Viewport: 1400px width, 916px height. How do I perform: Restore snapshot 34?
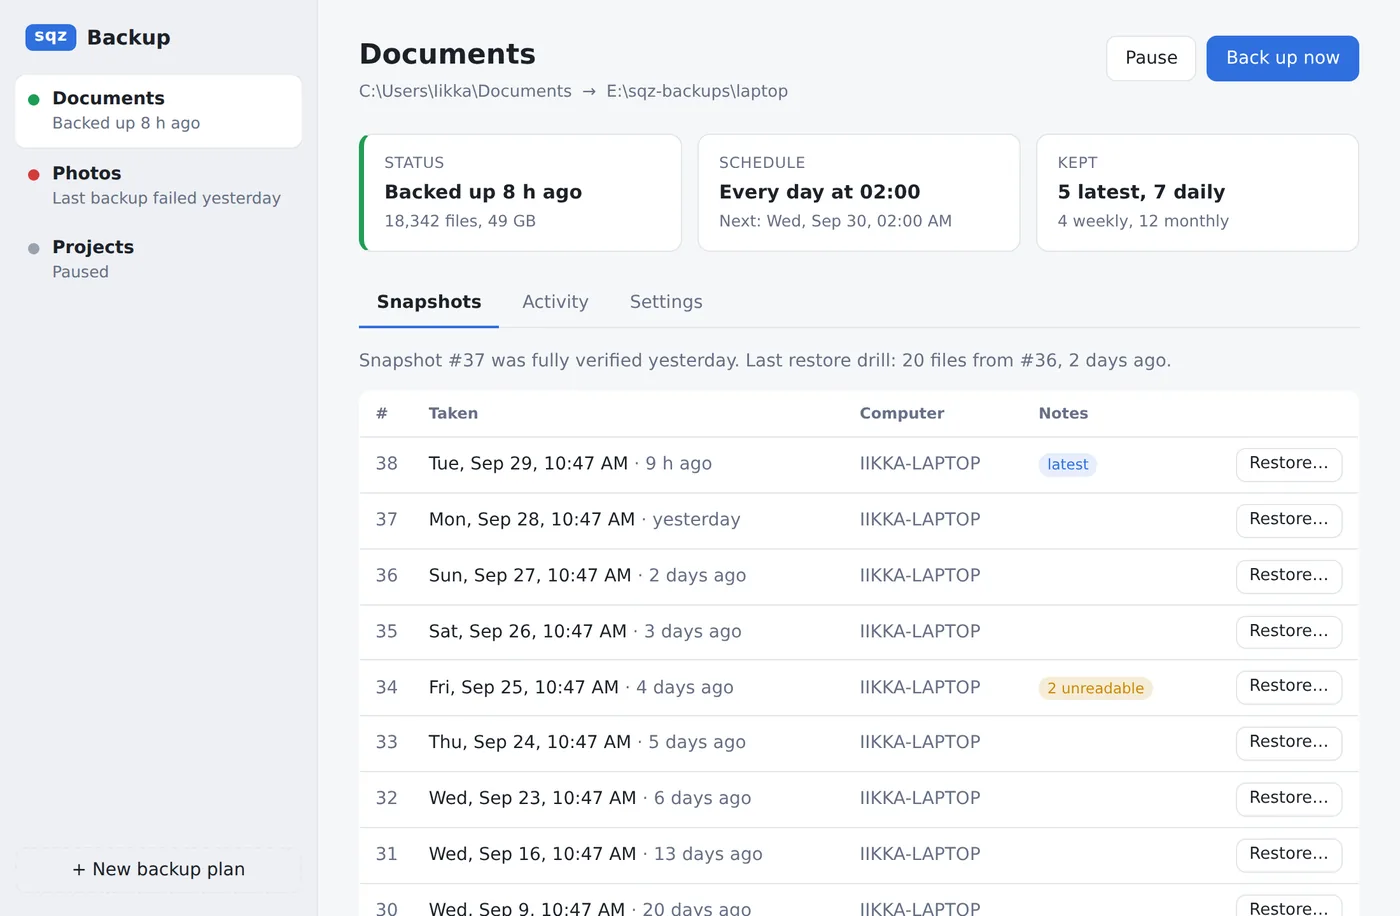[x=1289, y=687]
